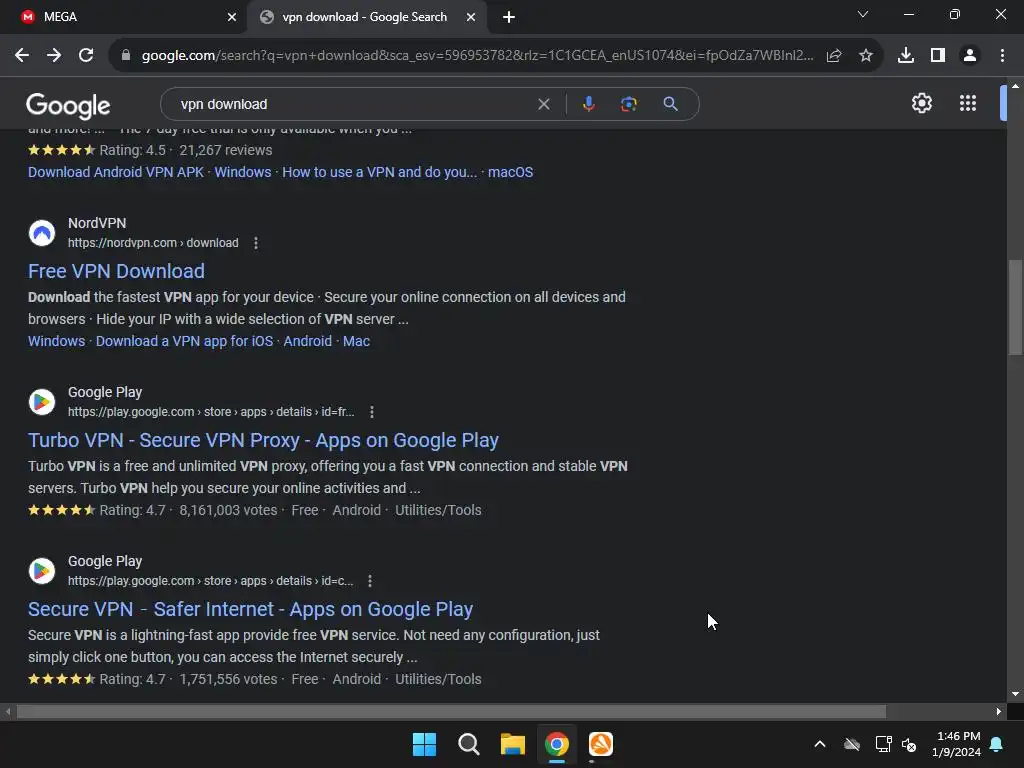The height and width of the screenshot is (768, 1024).
Task: Close the MEGA tab
Action: [232, 17]
